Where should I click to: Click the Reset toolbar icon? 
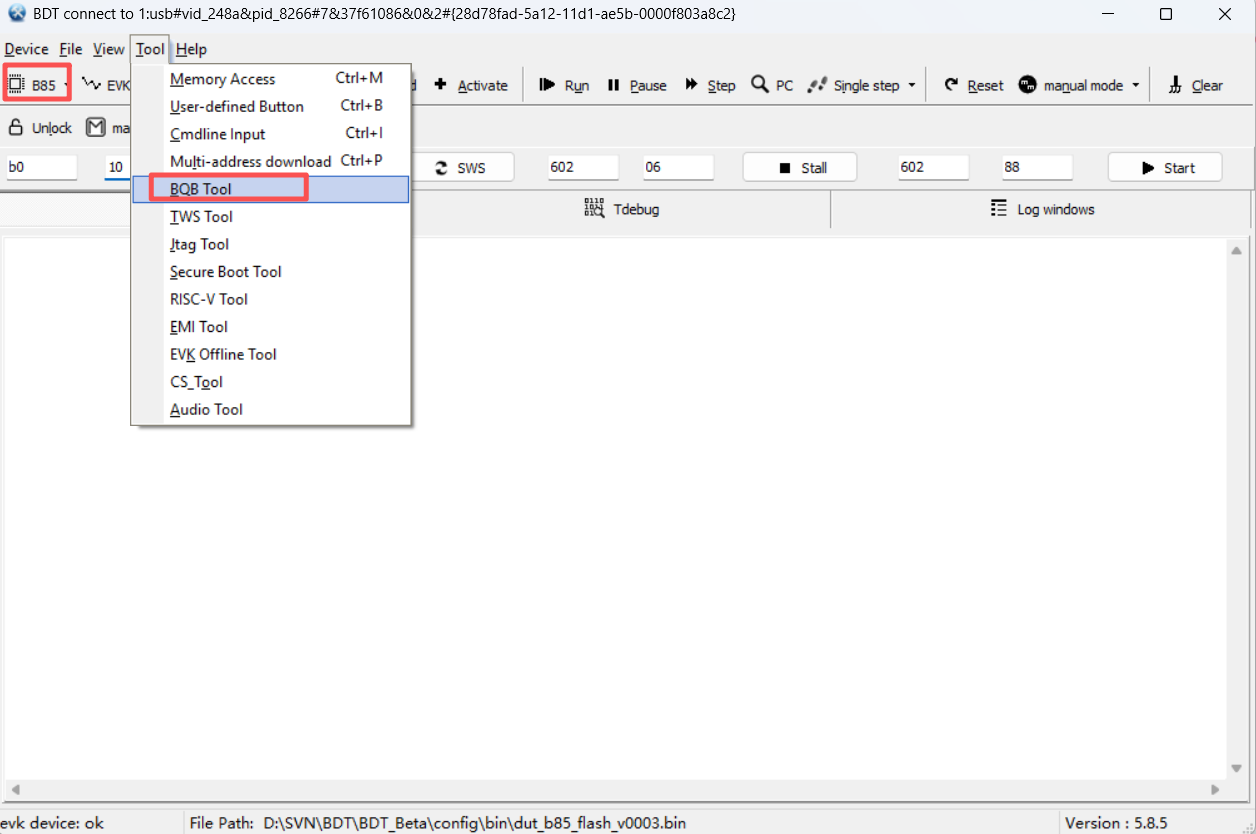[951, 85]
